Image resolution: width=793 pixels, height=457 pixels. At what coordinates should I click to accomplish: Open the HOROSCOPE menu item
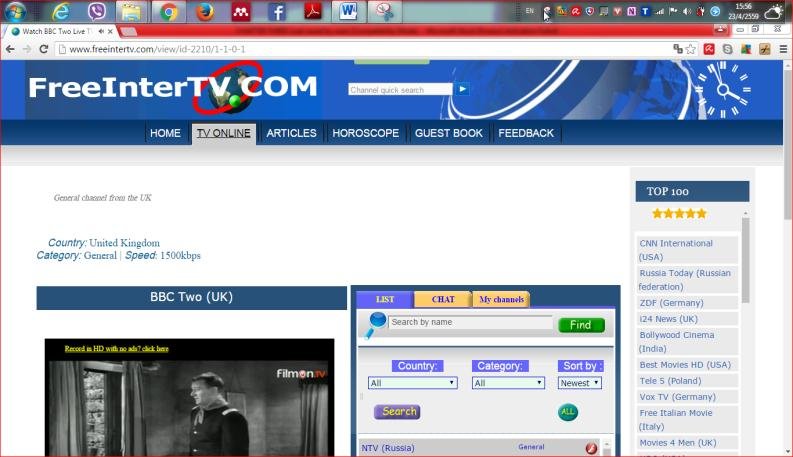pyautogui.click(x=366, y=133)
